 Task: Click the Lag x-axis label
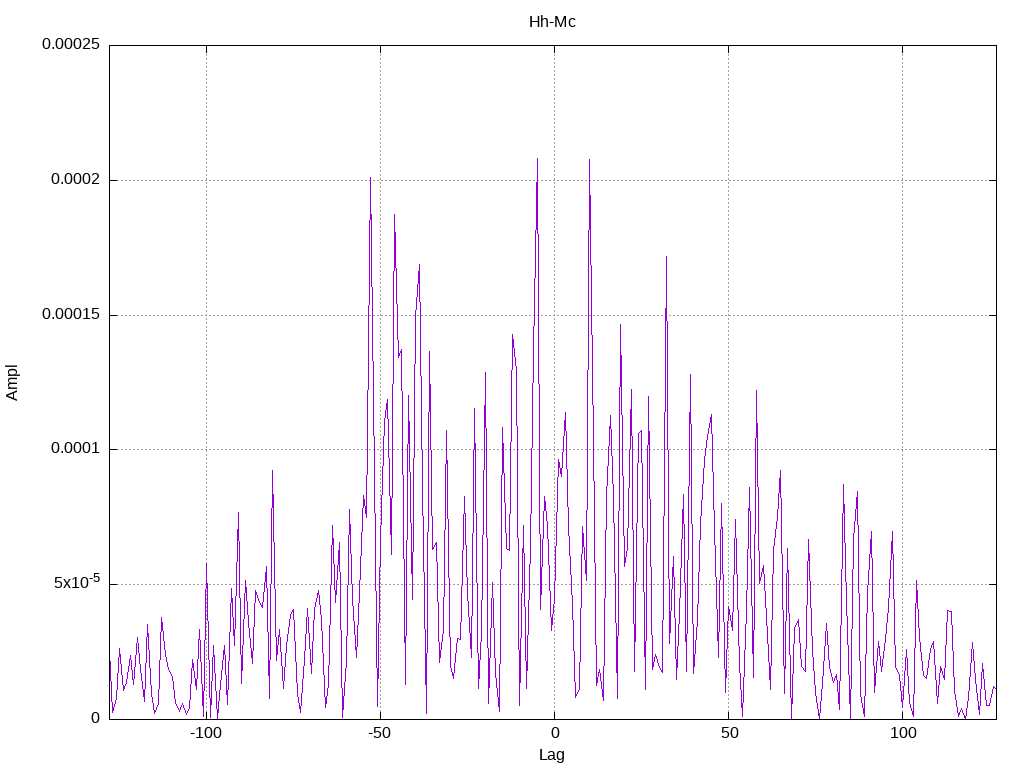click(x=551, y=754)
